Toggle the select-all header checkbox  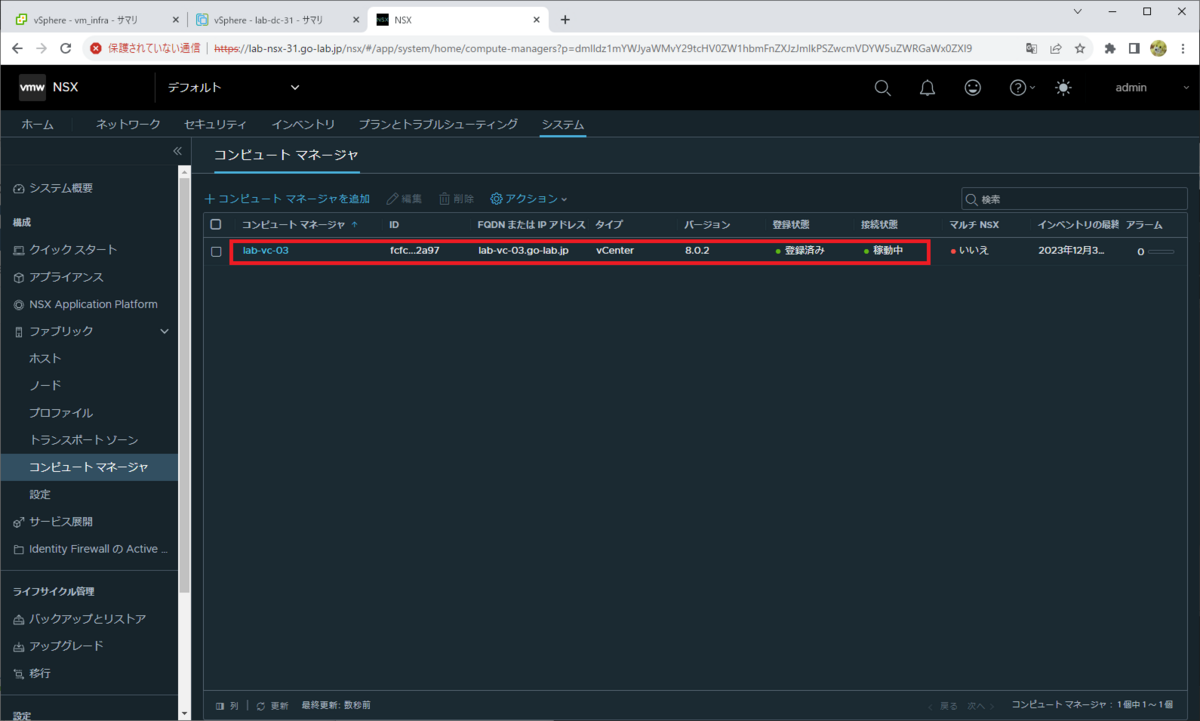216,224
